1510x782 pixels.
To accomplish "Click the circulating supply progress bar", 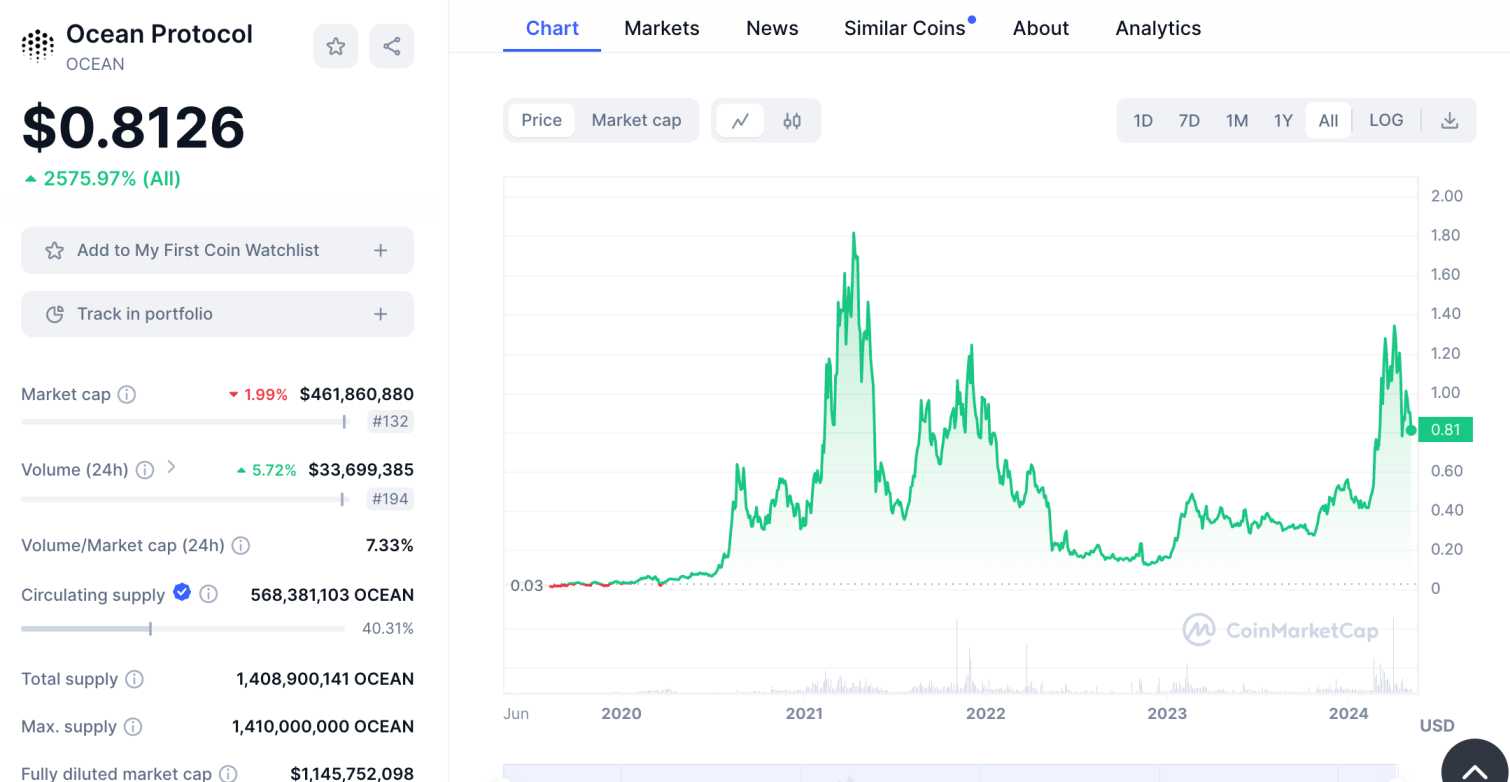I will (183, 629).
